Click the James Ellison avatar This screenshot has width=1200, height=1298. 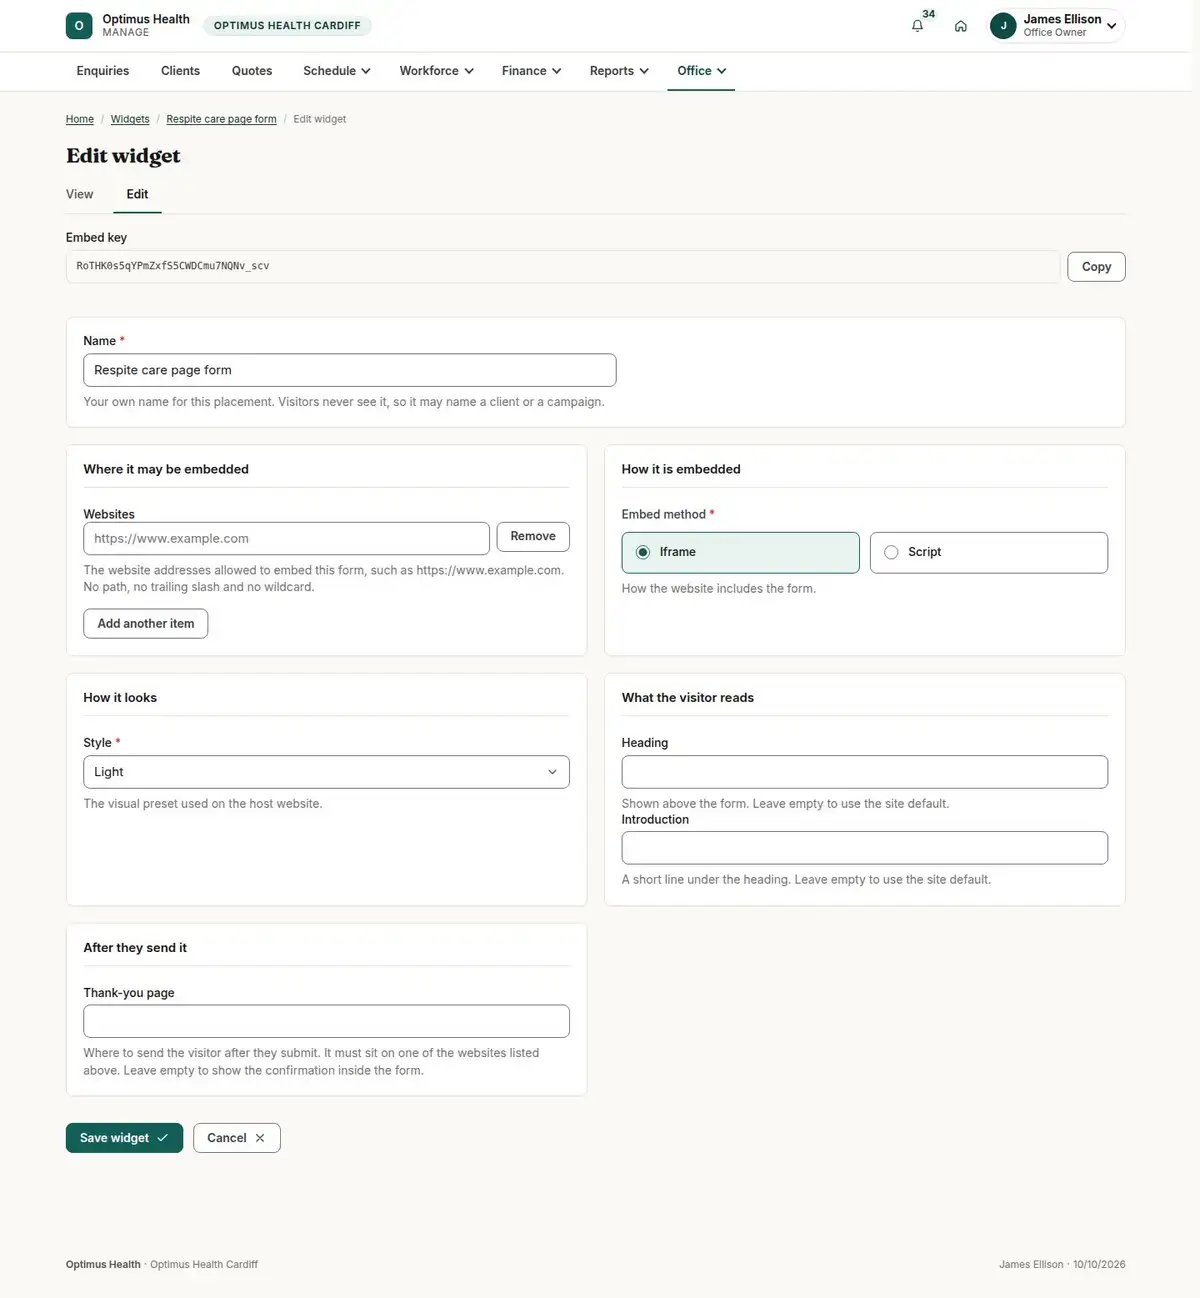(x=1003, y=26)
